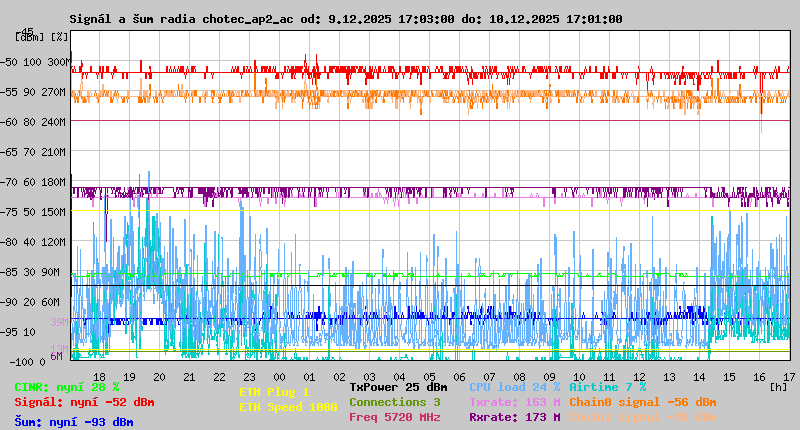Click the CPU load legend entry
The image size is (800, 430).
click(x=514, y=387)
